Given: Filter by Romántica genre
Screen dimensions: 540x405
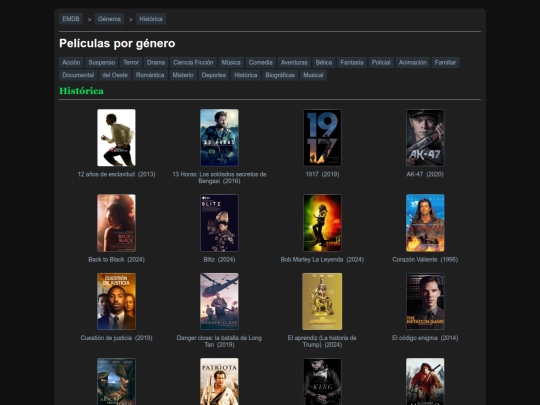Looking at the screenshot, I should [150, 75].
